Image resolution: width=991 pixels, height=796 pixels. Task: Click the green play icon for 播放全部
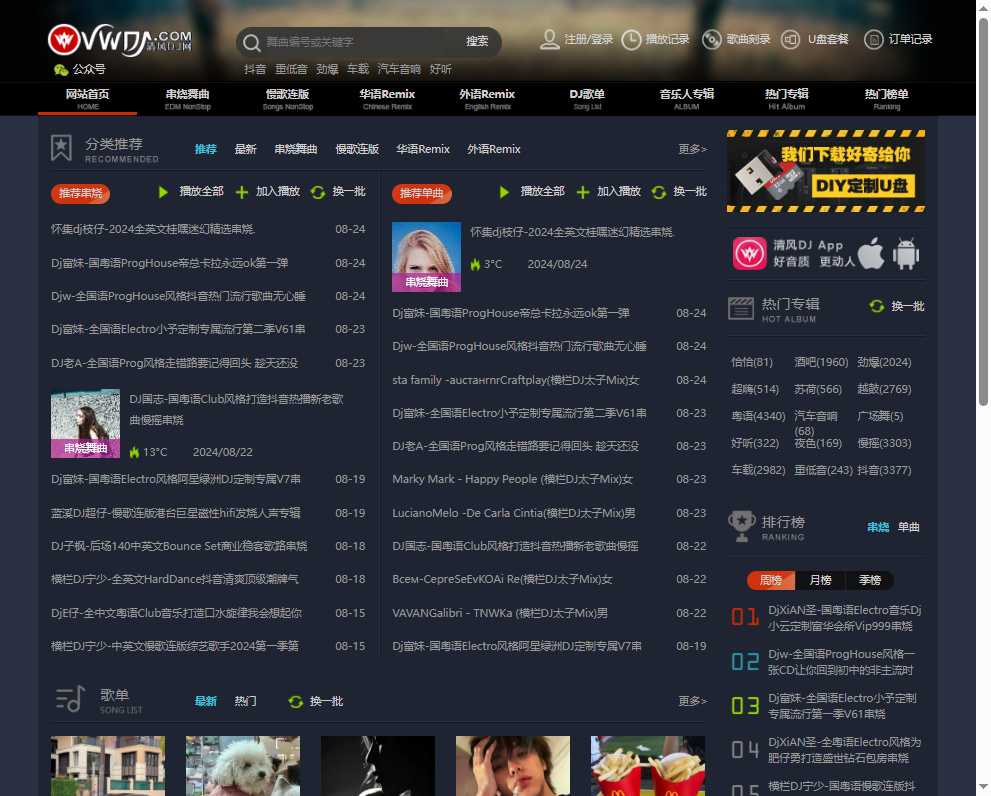(163, 191)
